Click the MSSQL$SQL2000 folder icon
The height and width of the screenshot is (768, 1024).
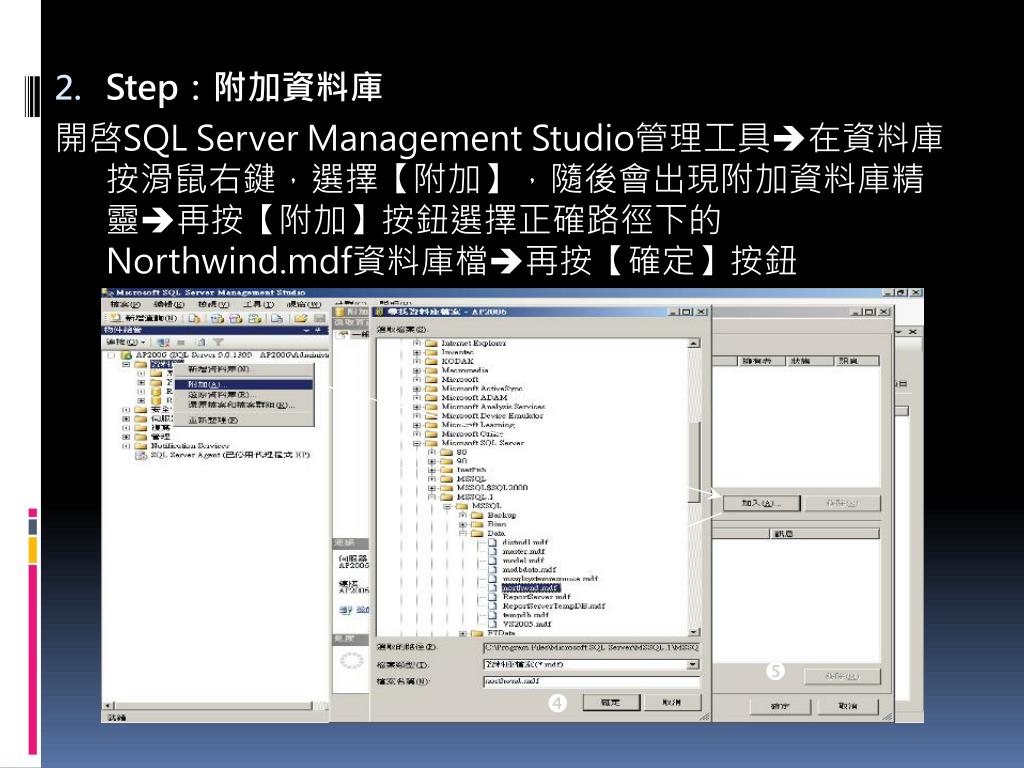[x=447, y=488]
